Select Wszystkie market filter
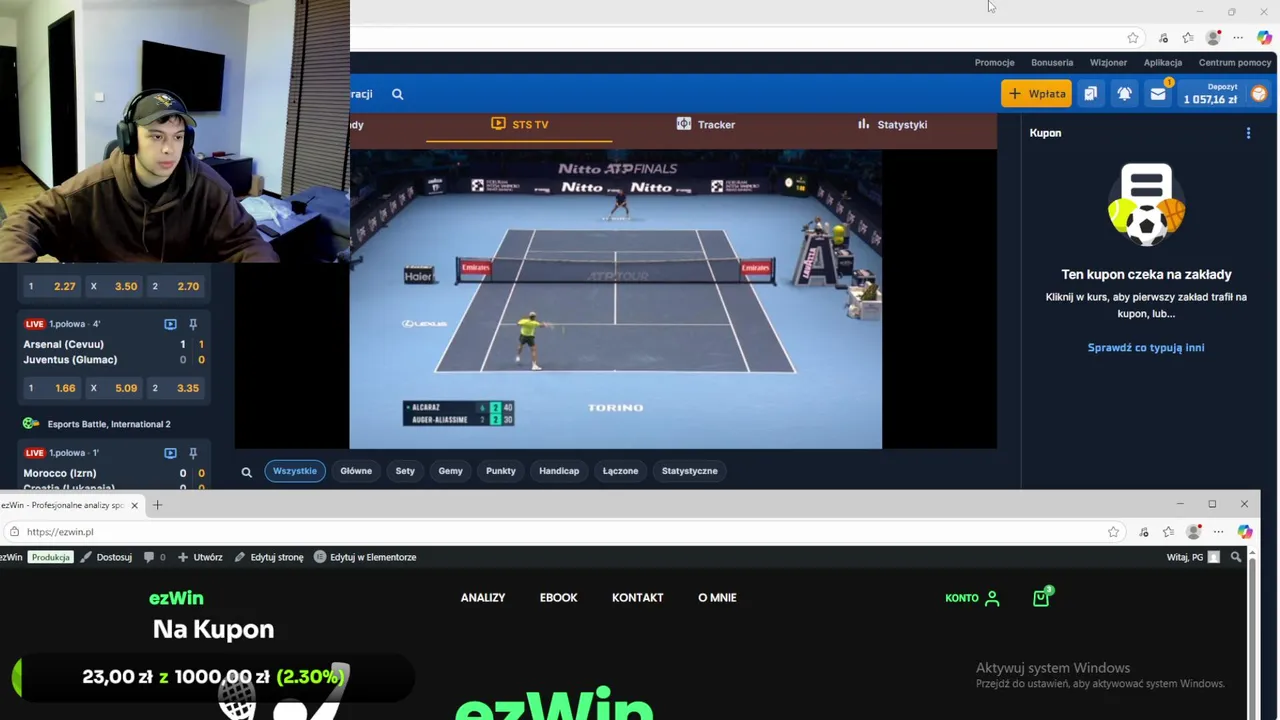1280x720 pixels. pyautogui.click(x=295, y=471)
